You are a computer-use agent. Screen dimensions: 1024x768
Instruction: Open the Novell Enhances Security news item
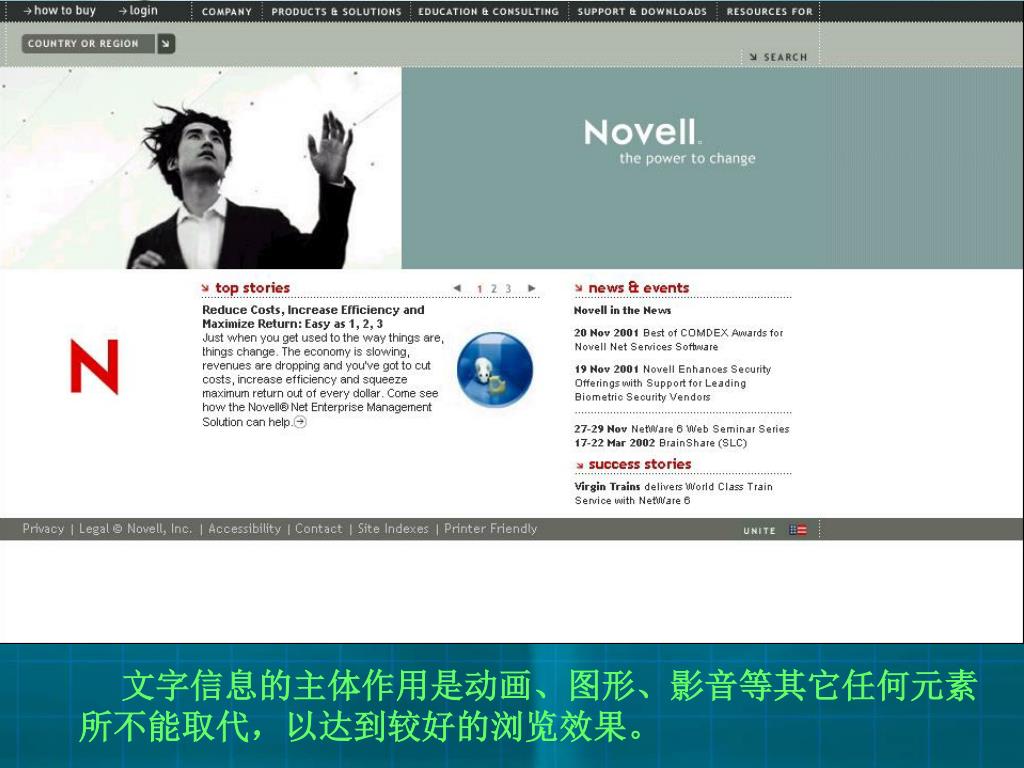[x=673, y=383]
